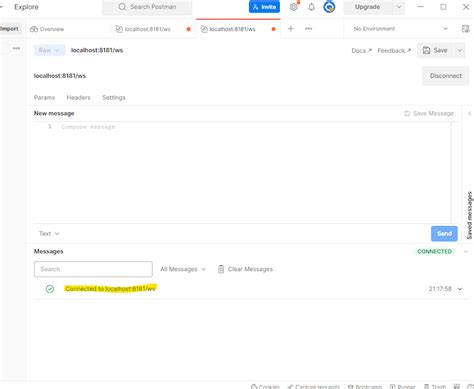Open the tab options three-dots icon
Viewport: 474px width, 389px height.
click(308, 29)
